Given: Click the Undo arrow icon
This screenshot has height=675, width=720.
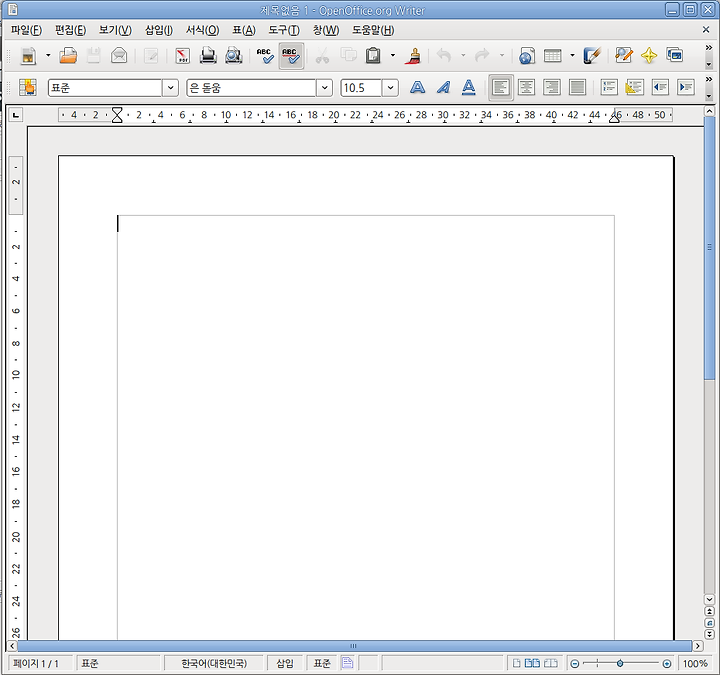Looking at the screenshot, I should point(444,56).
